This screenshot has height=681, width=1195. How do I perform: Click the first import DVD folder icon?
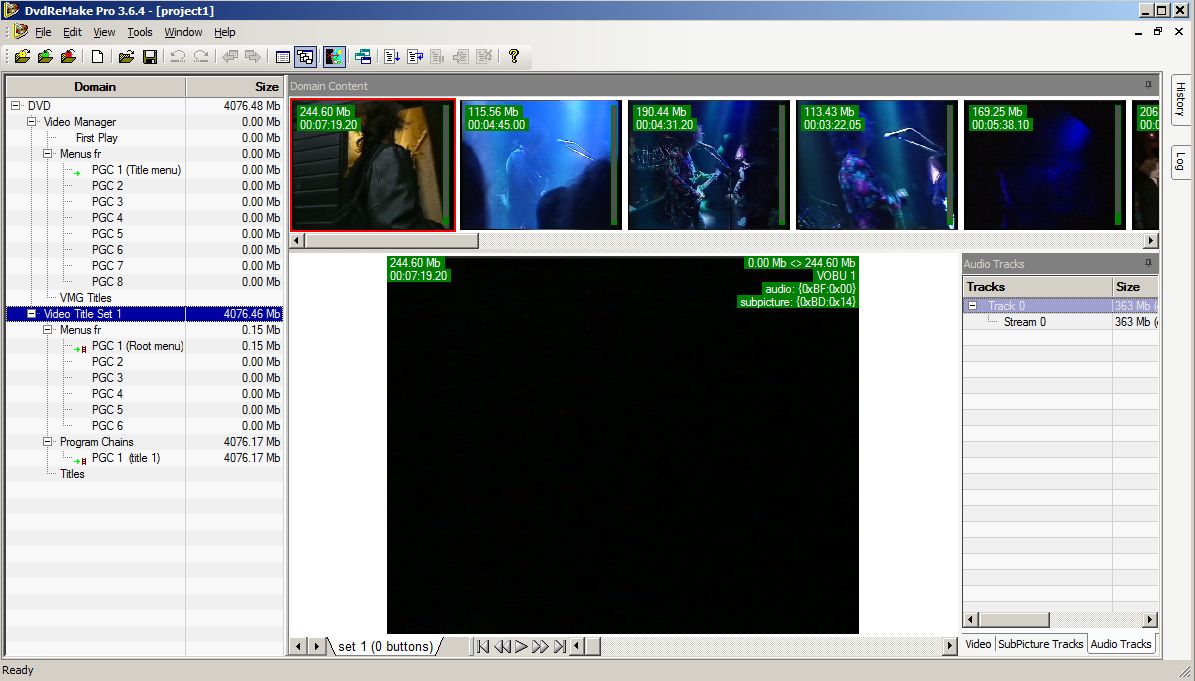[x=22, y=57]
